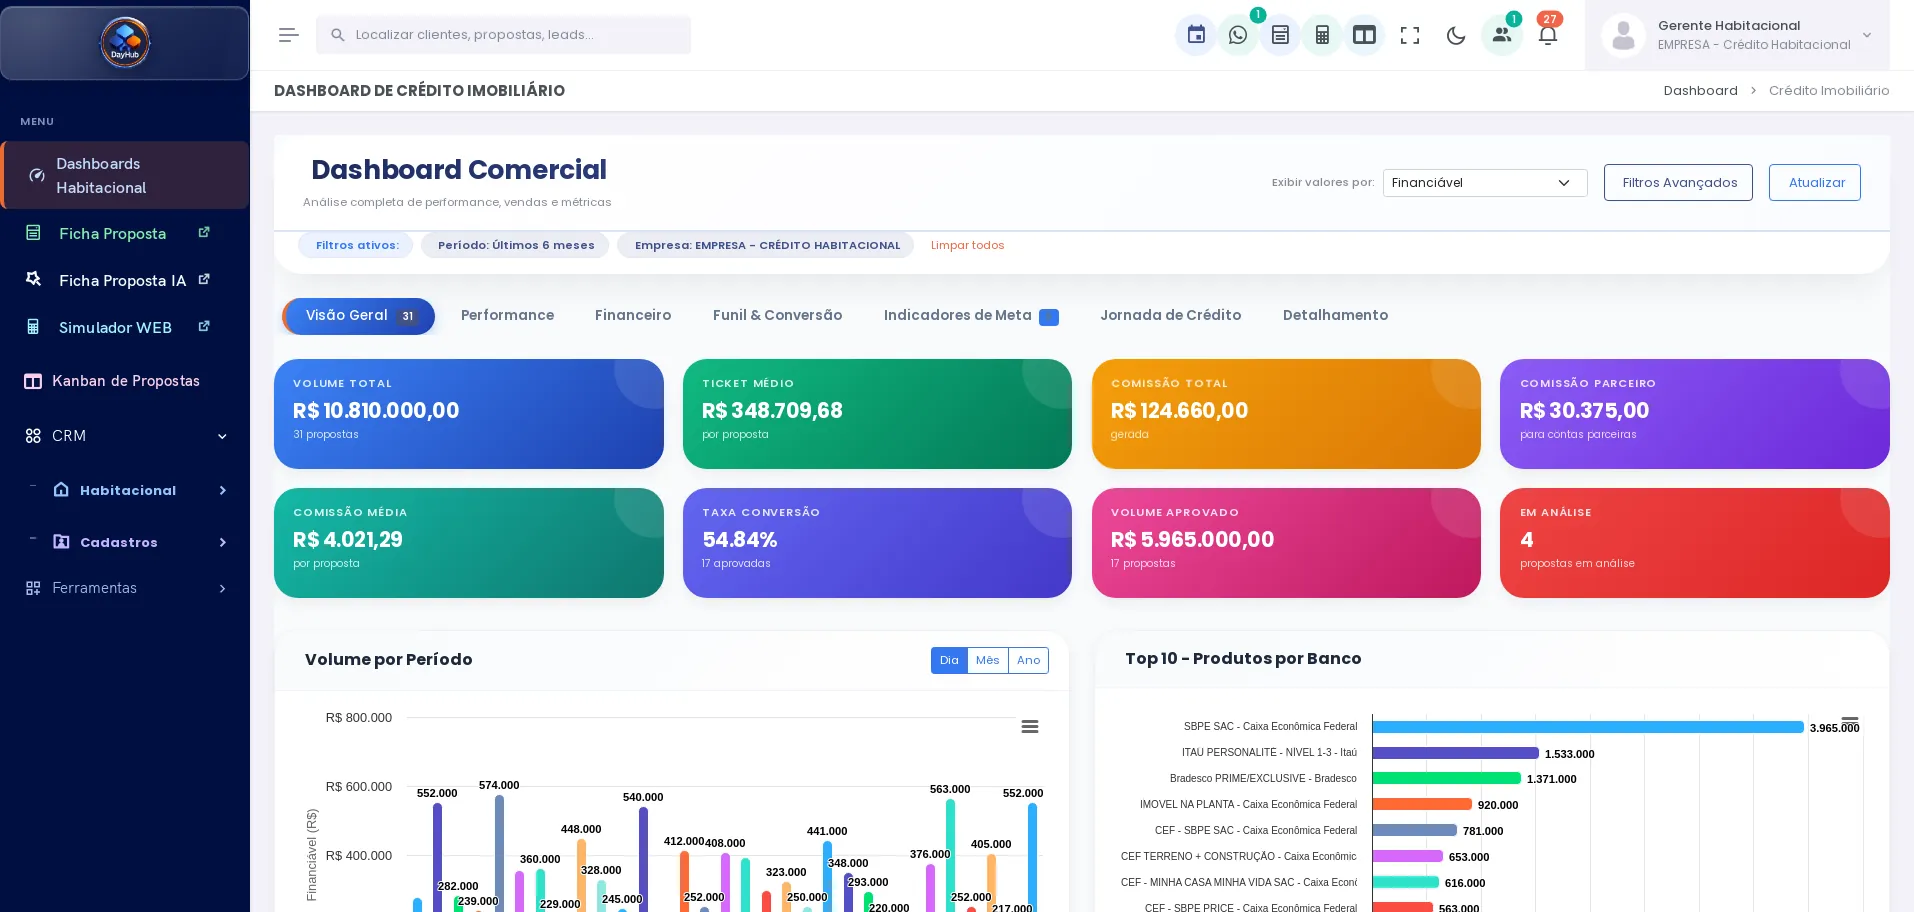1914x912 pixels.
Task: Switch to Performance tab
Action: [x=507, y=315]
